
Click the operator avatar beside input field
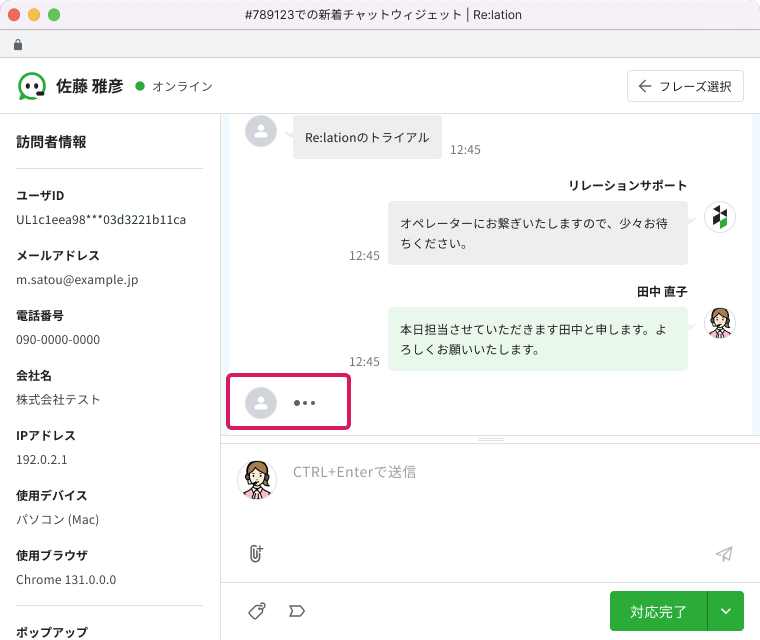256,478
